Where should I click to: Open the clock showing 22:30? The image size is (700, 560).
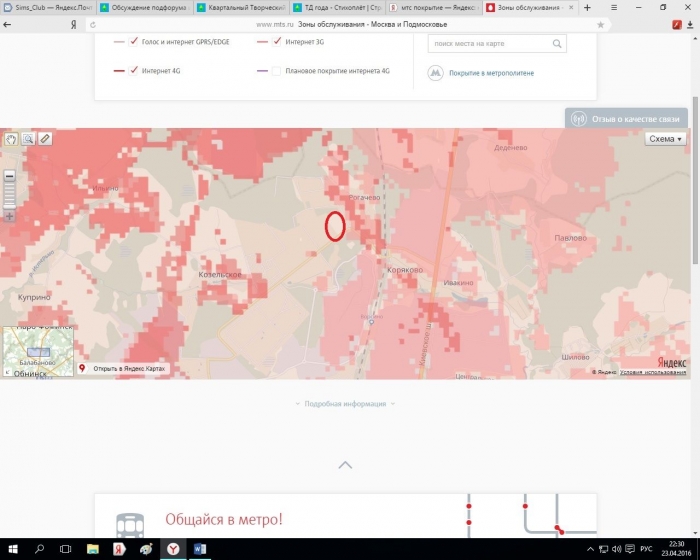point(676,548)
